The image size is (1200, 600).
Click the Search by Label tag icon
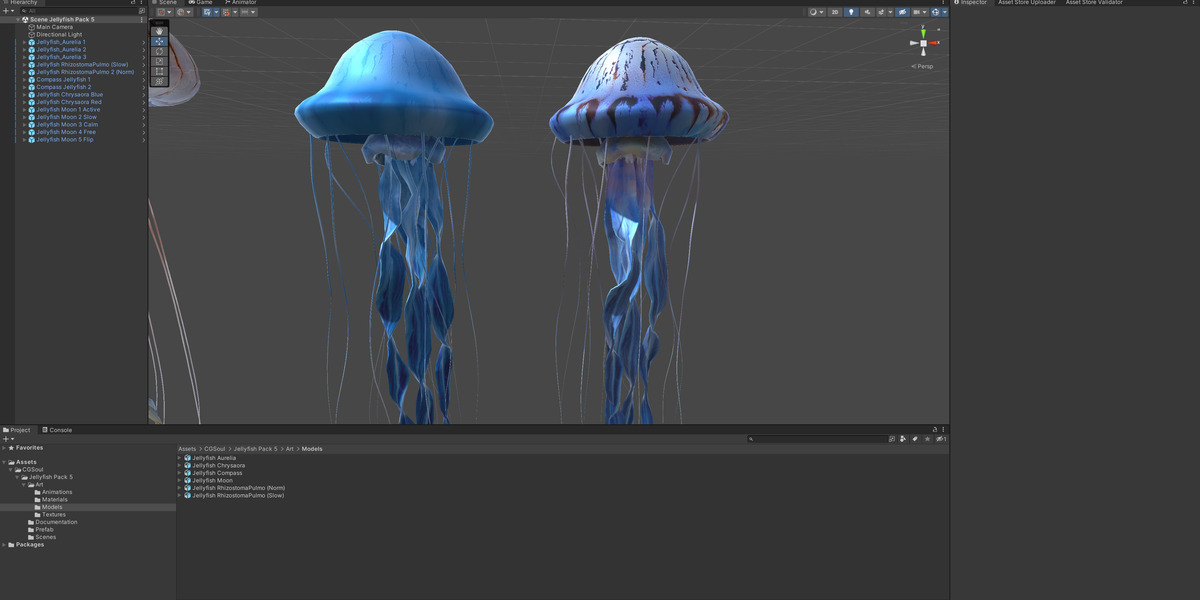pos(915,439)
